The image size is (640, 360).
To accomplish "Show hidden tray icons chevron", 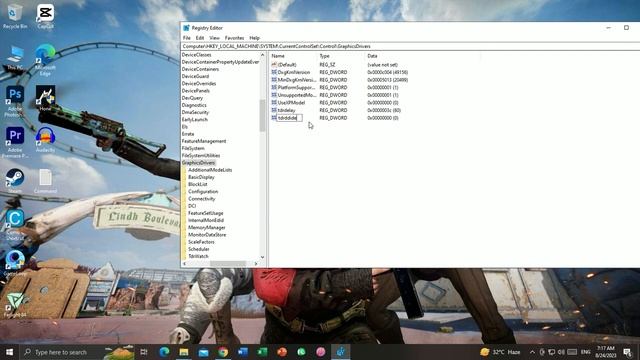I will pyautogui.click(x=532, y=352).
